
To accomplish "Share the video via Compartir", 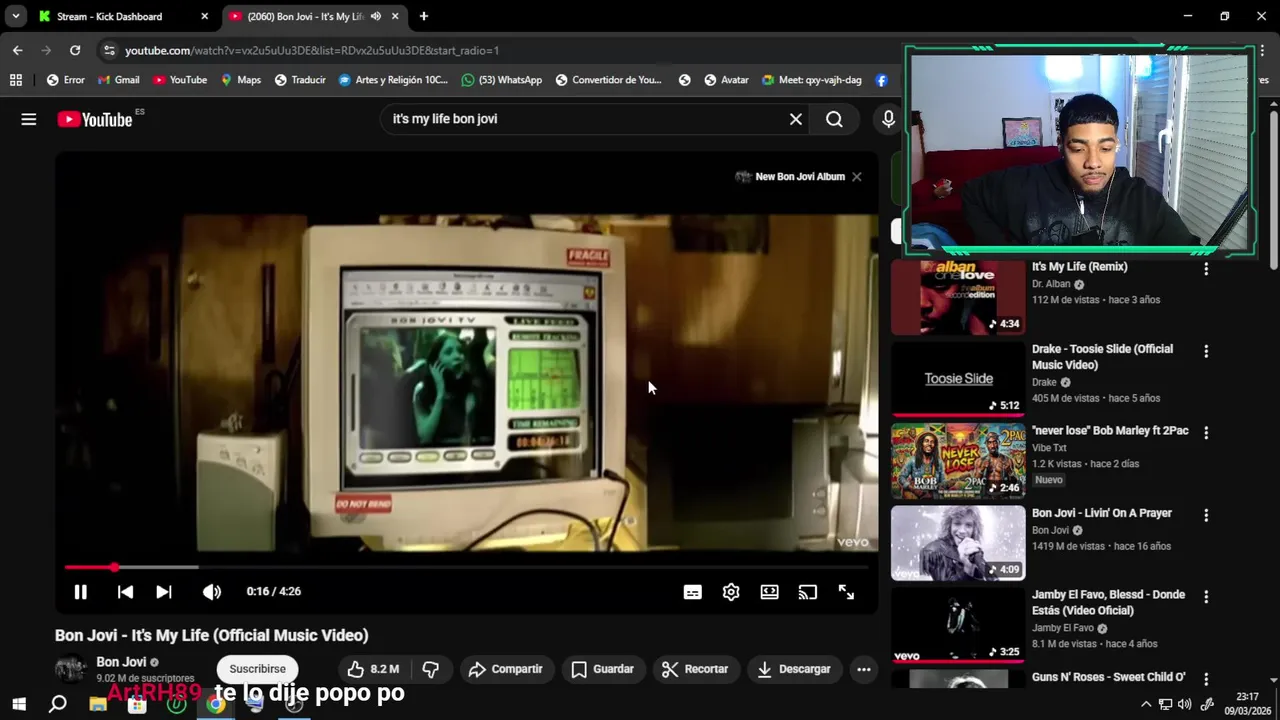I will 505,669.
